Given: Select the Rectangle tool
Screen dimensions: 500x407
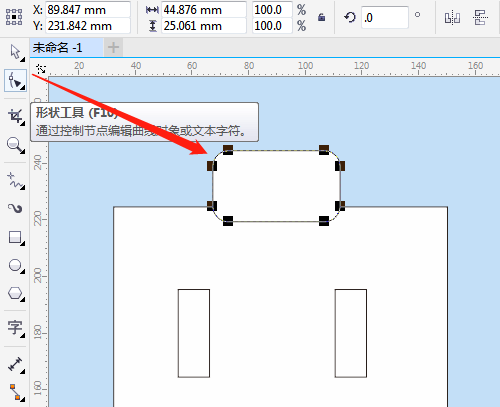Looking at the screenshot, I should pyautogui.click(x=15, y=237).
